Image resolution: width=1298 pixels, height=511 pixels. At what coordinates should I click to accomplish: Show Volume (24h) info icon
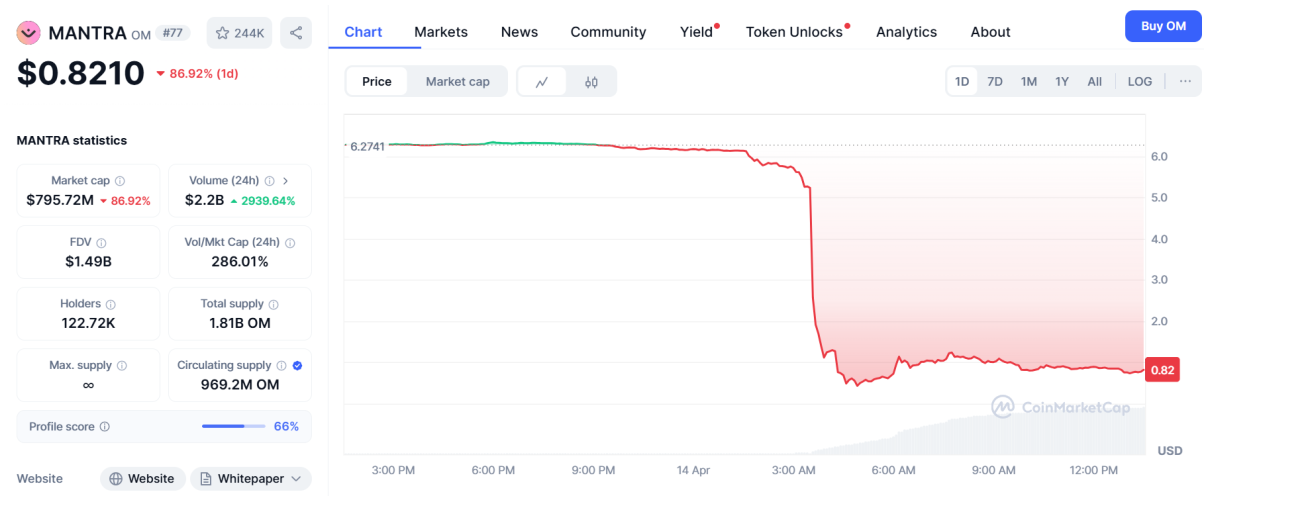point(269,181)
